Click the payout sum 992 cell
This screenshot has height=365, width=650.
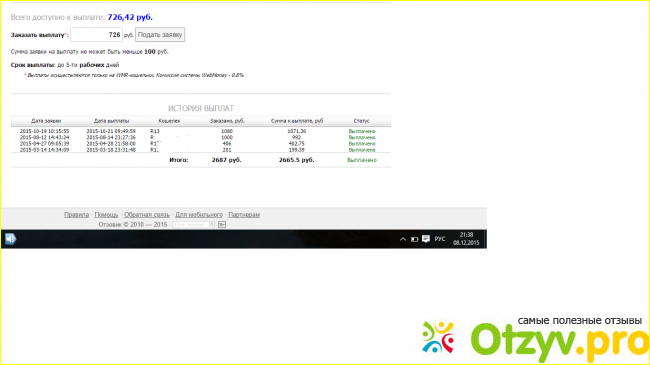[x=296, y=137]
